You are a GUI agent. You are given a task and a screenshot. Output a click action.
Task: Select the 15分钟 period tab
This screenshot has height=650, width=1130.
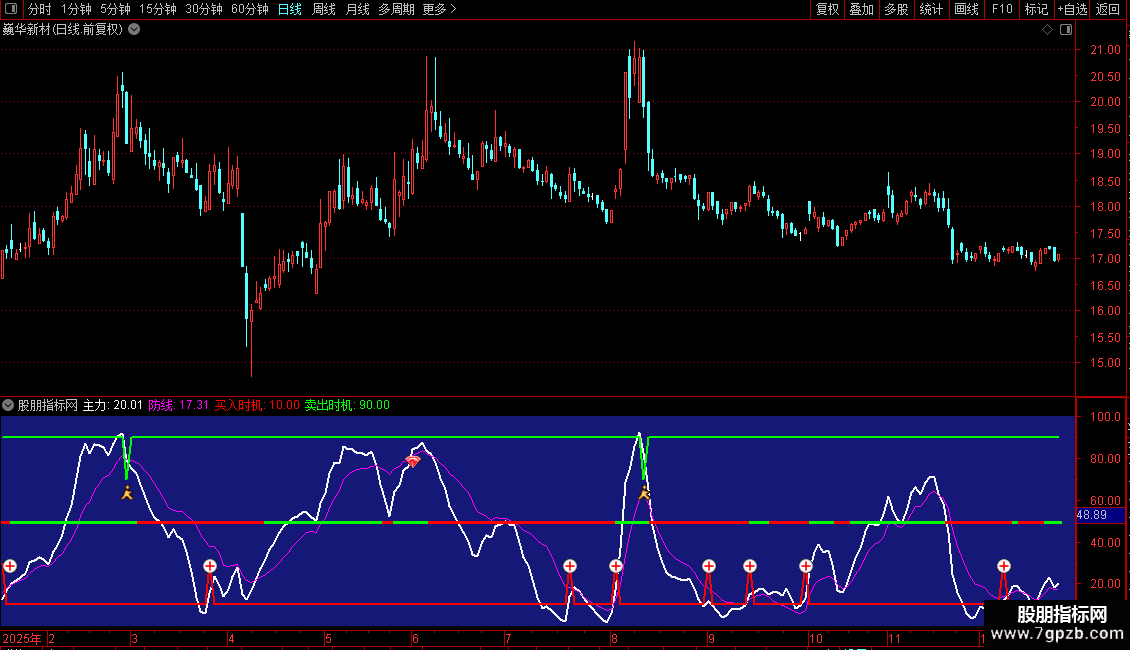point(157,9)
